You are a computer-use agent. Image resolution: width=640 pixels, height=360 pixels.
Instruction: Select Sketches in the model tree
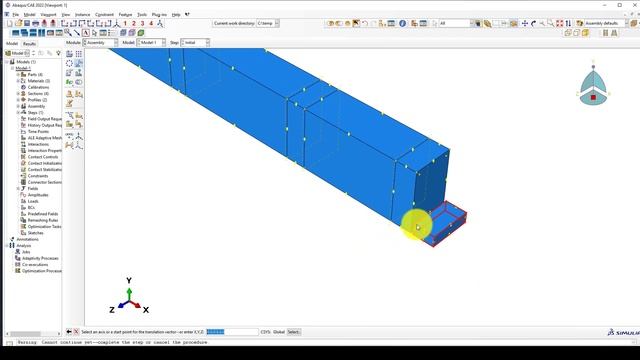(36, 233)
